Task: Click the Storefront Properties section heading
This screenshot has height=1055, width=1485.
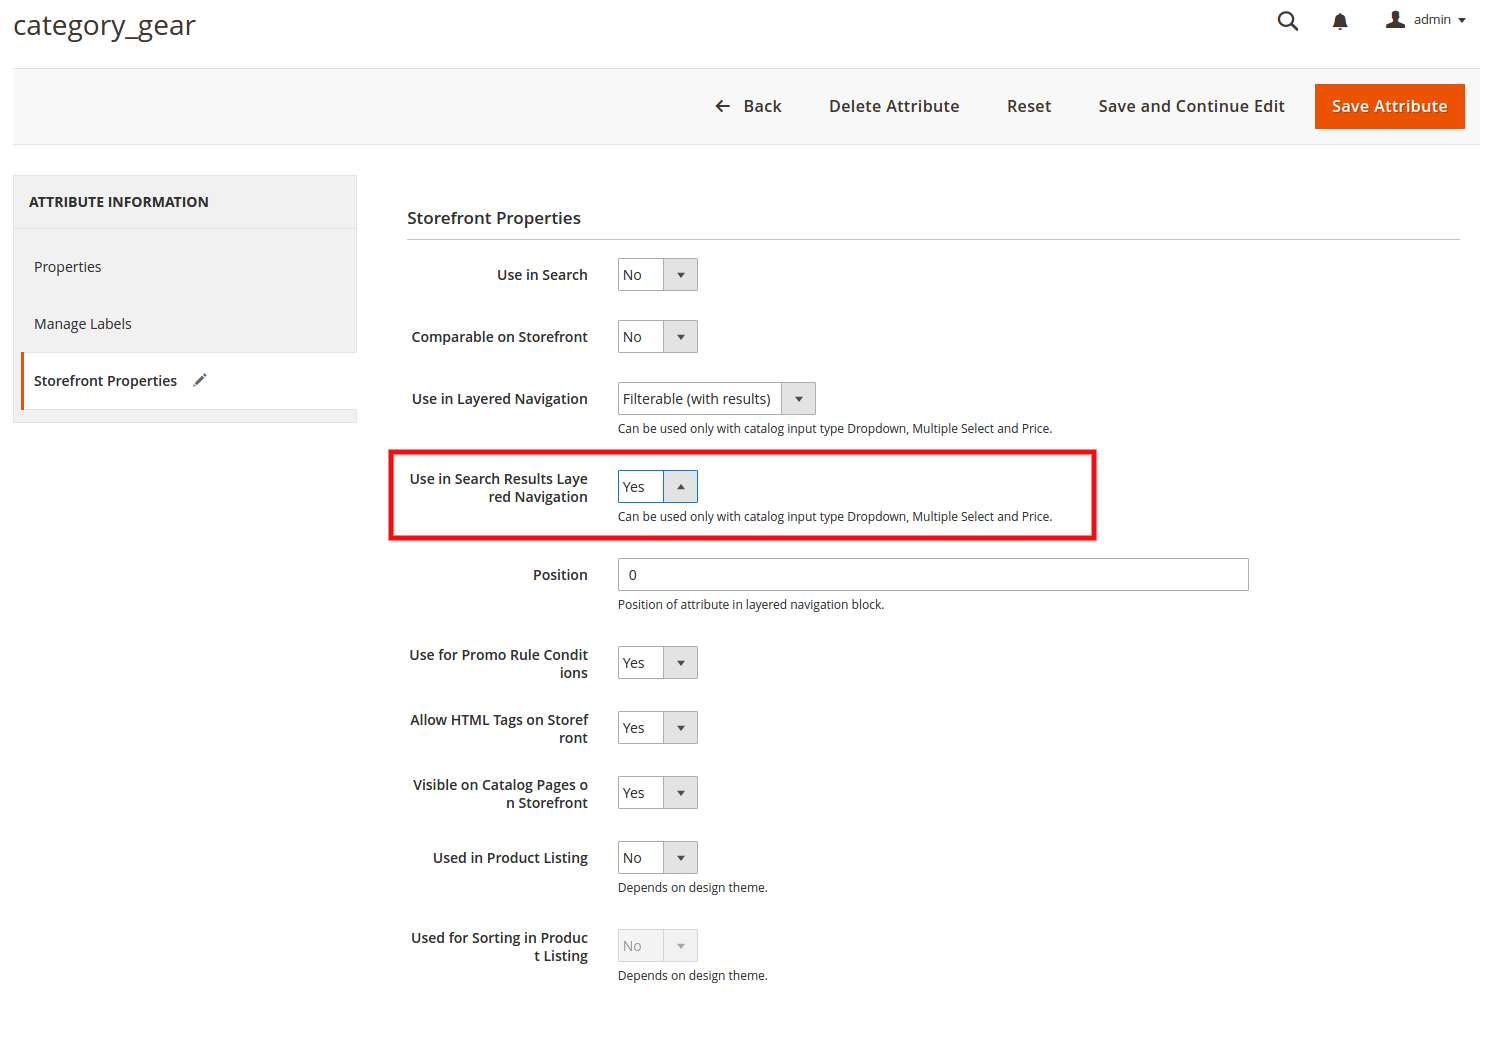Action: tap(494, 218)
